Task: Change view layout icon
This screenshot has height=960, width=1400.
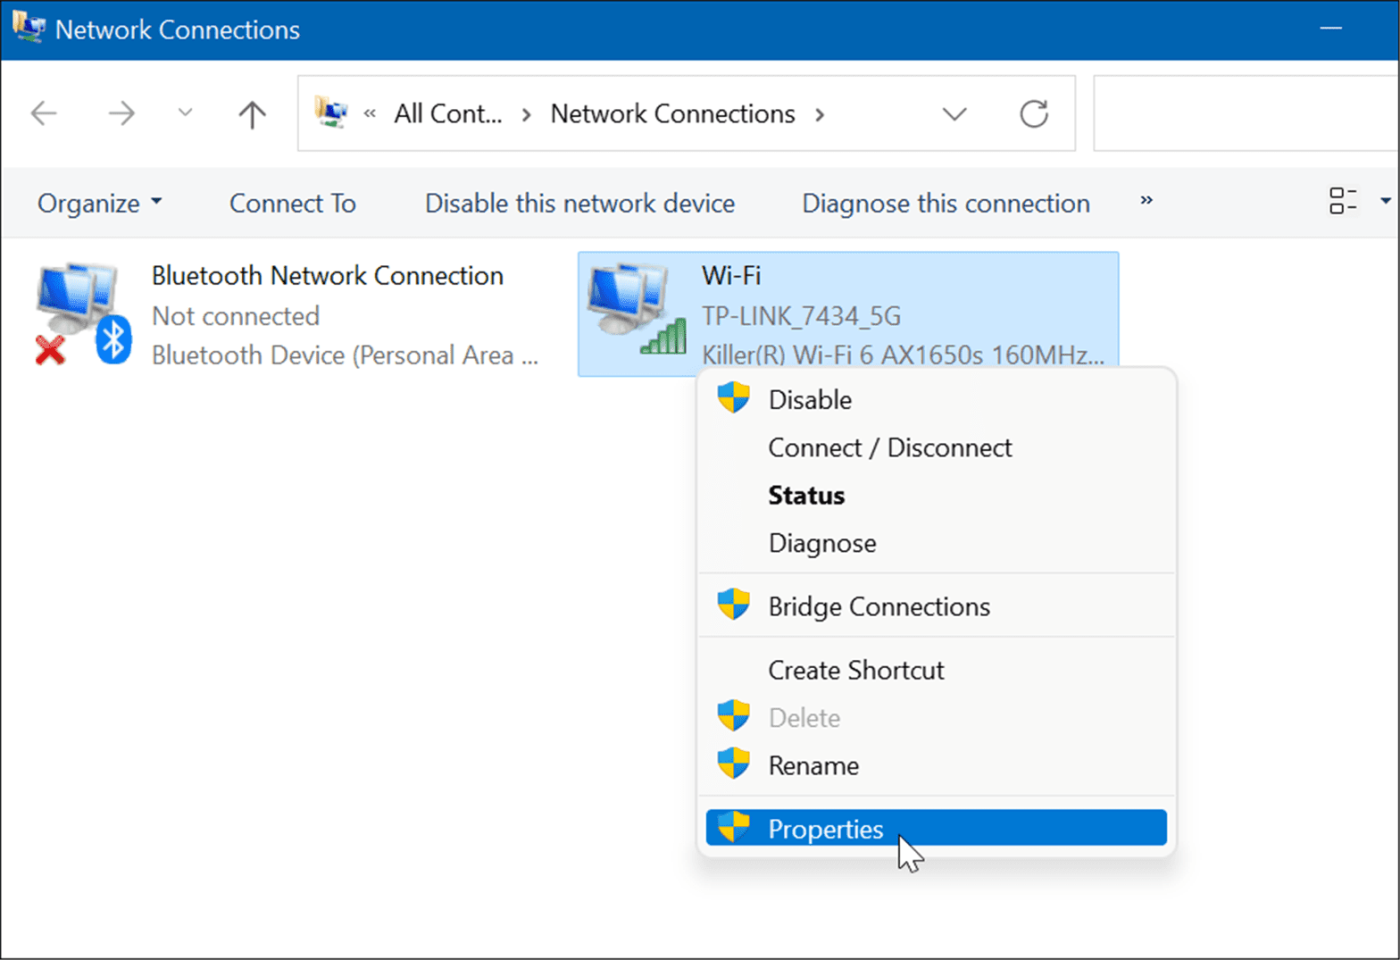Action: pos(1343,201)
